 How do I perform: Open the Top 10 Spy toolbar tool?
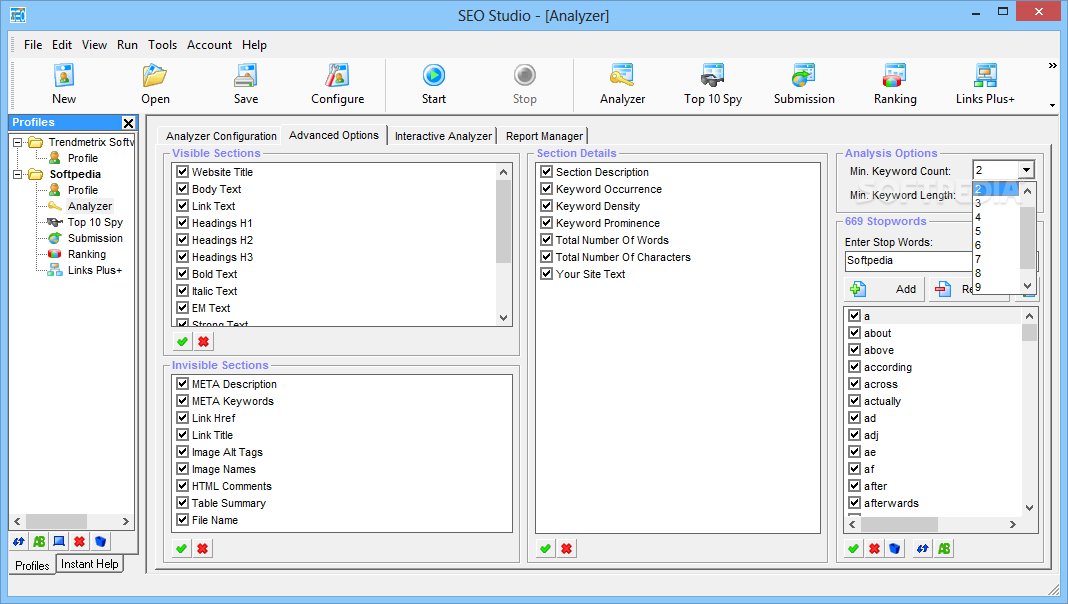[x=713, y=84]
